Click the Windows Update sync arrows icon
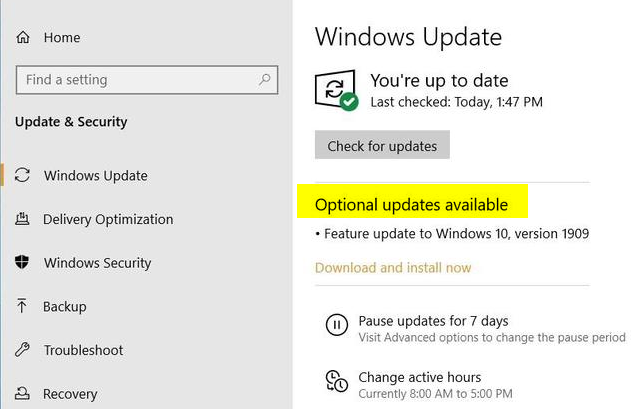The width and height of the screenshot is (643, 409). coord(22,175)
